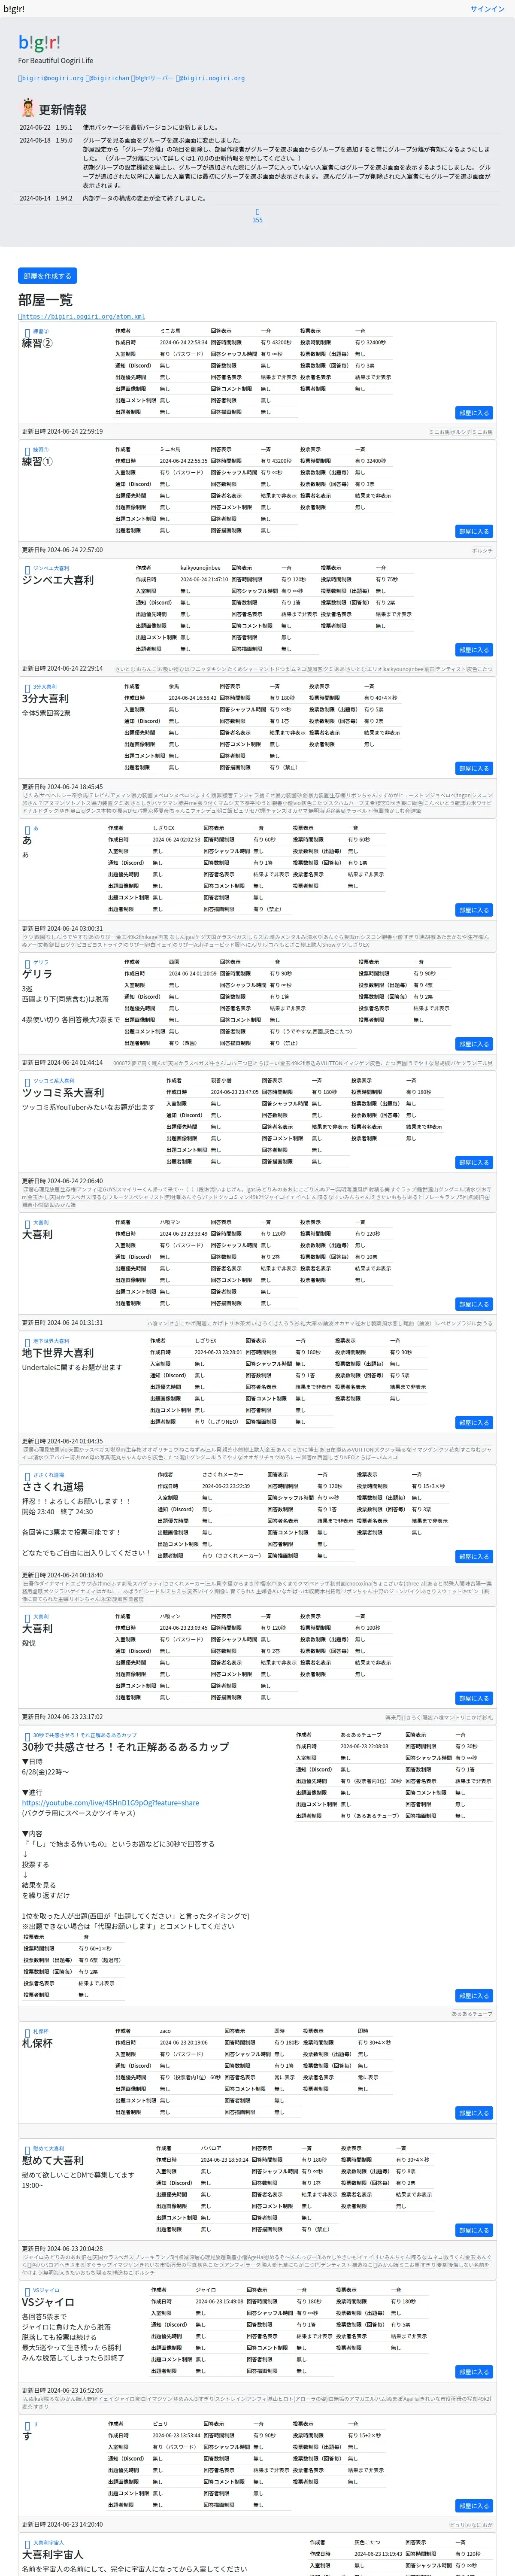Open the atom.xml feed link
The image size is (515, 2576).
pyautogui.click(x=81, y=316)
